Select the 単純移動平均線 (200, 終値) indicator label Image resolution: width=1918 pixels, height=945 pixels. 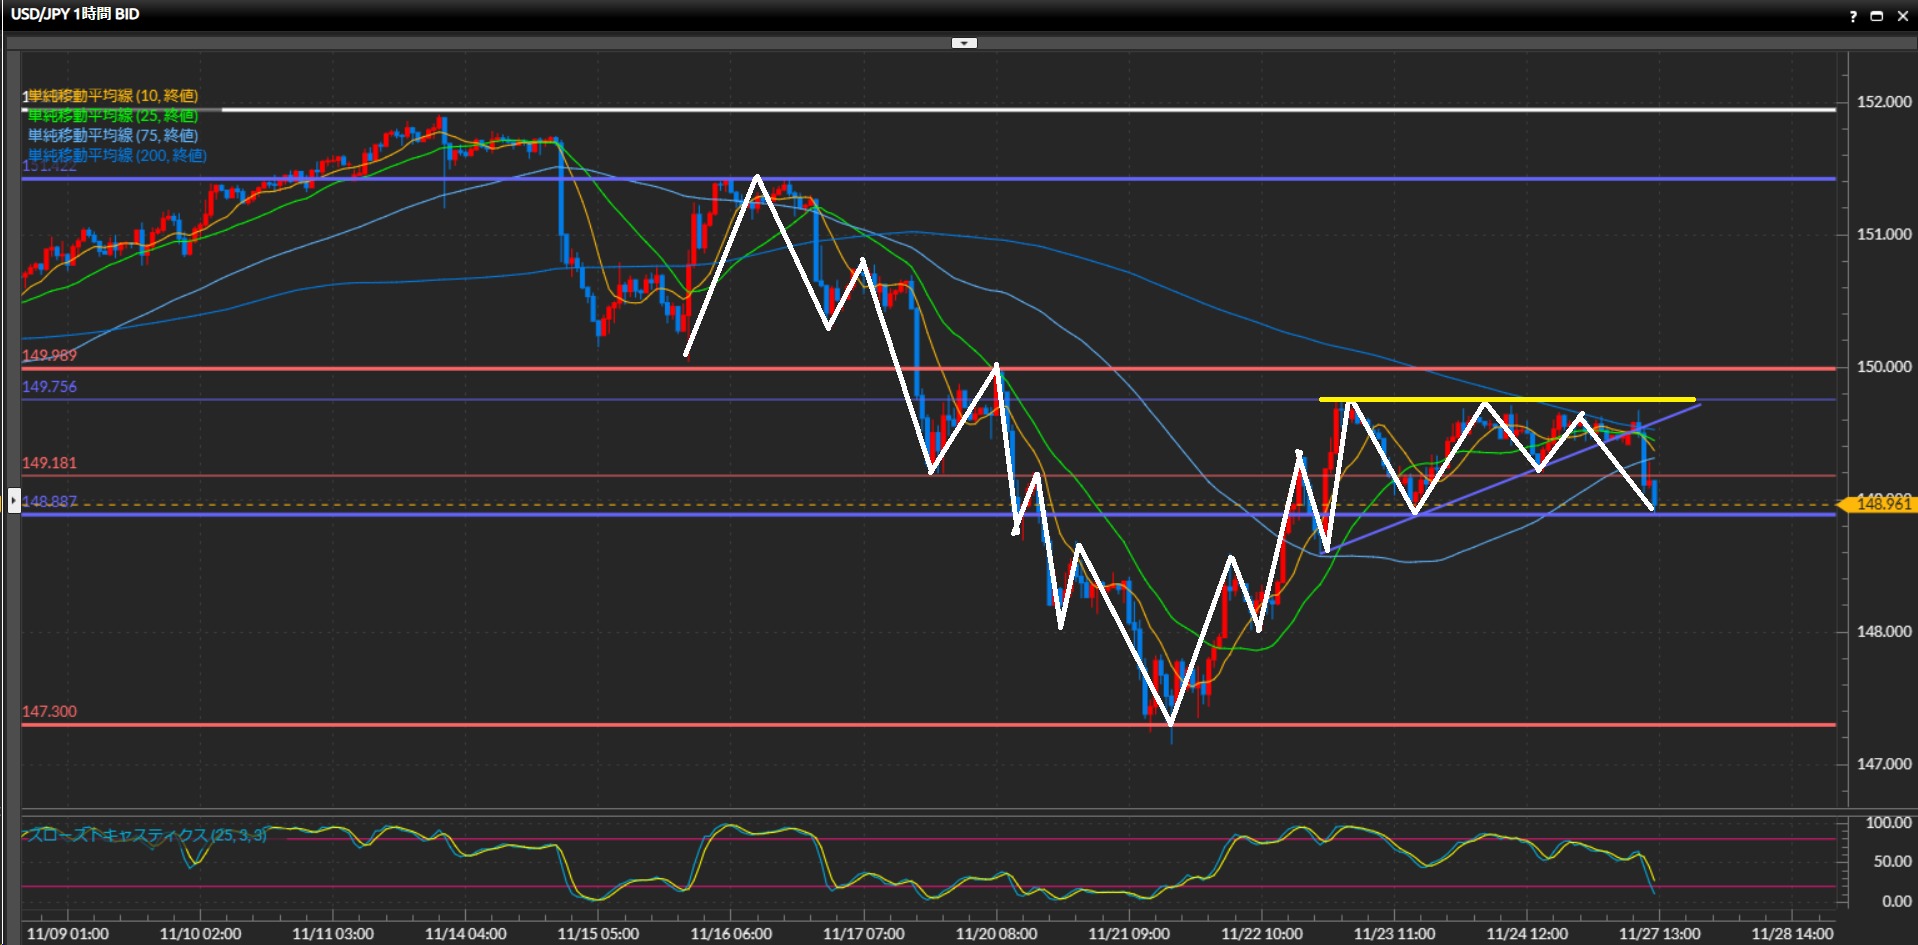point(116,155)
